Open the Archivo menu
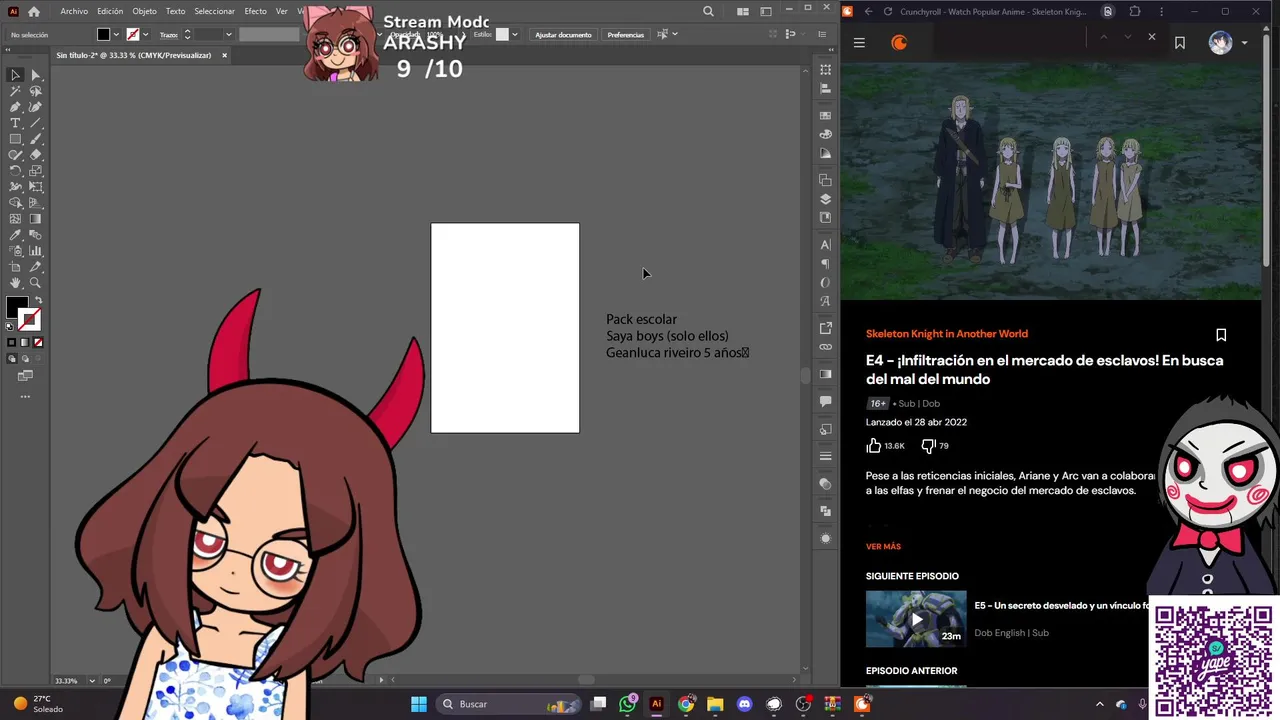The width and height of the screenshot is (1280, 720). click(74, 11)
